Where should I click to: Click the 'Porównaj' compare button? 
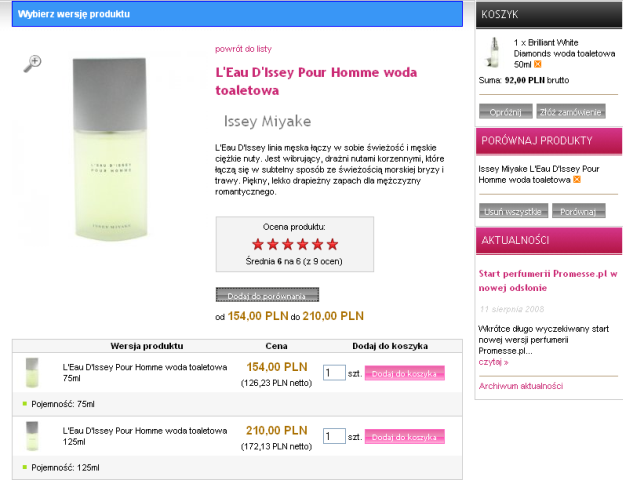(x=578, y=211)
